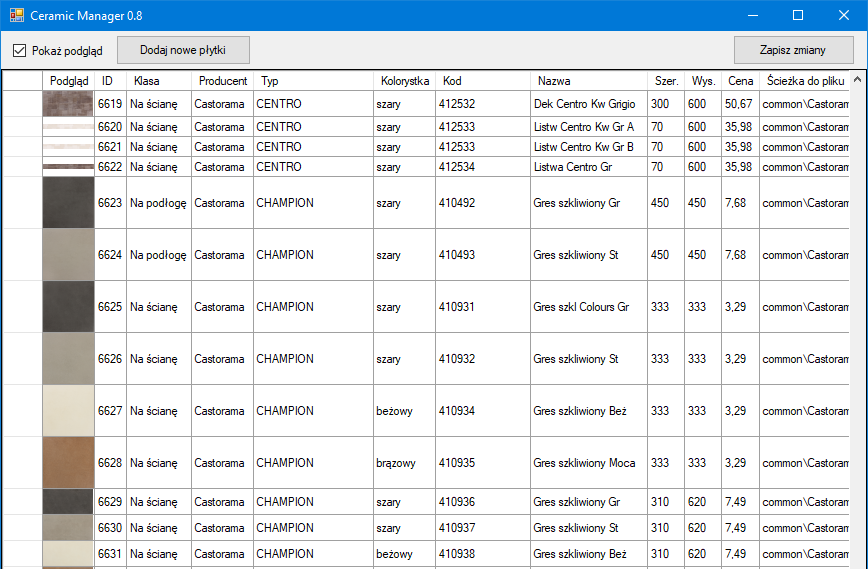The width and height of the screenshot is (868, 569).
Task: Sort by the ID column header
Action: [107, 81]
